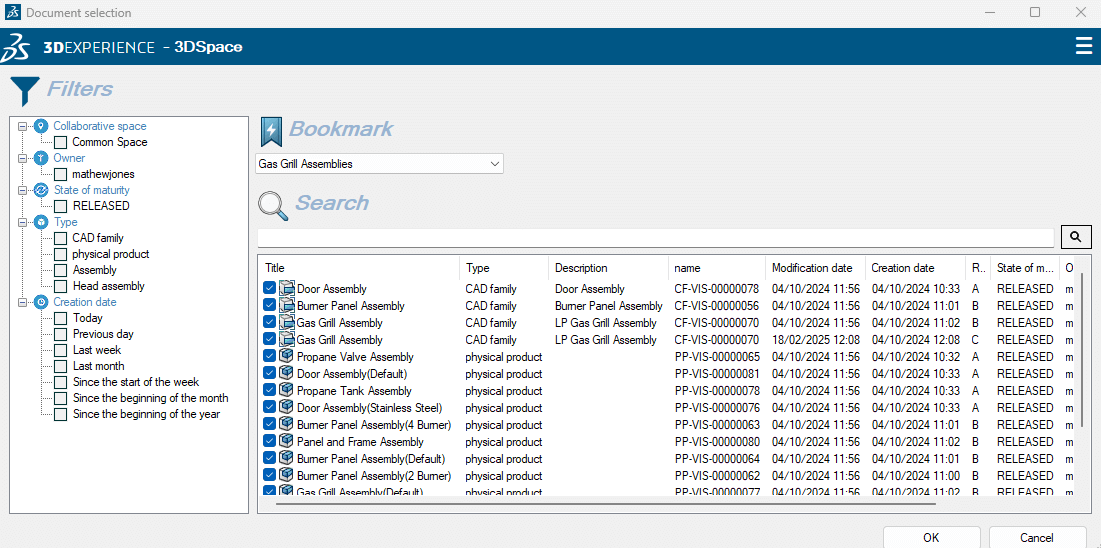Click the Last week filter checkbox

coord(61,351)
